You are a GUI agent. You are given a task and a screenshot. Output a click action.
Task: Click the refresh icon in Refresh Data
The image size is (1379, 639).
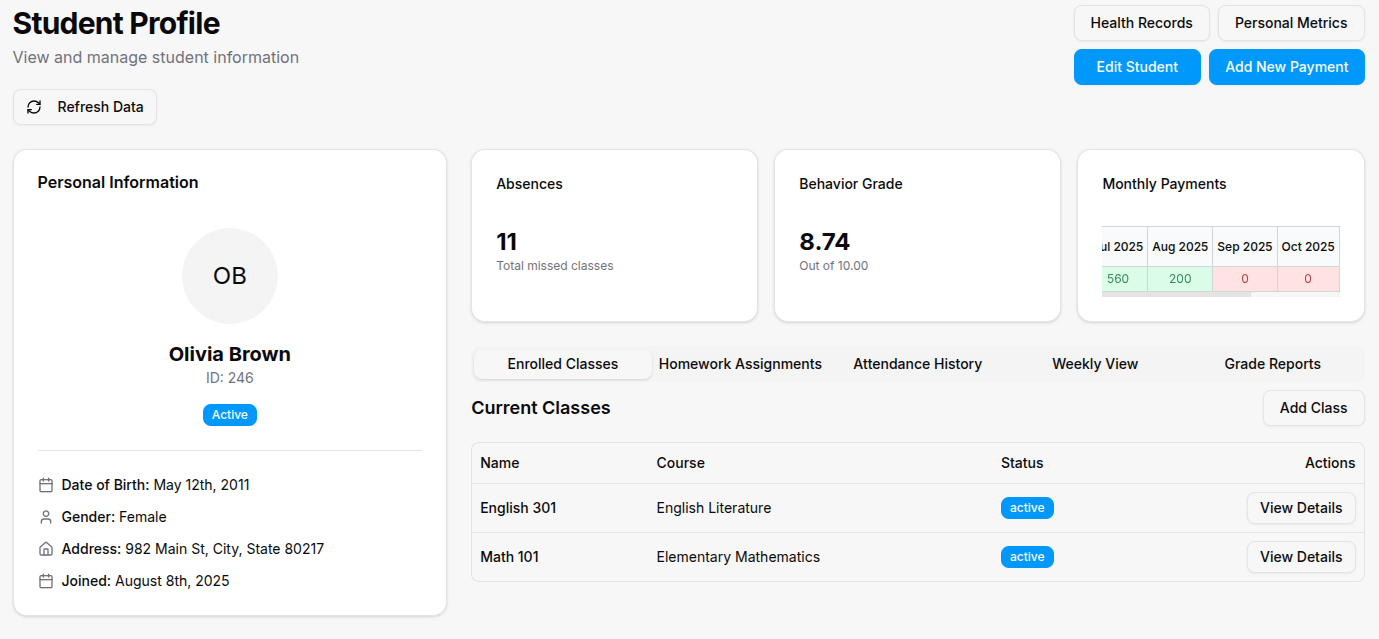click(x=34, y=107)
